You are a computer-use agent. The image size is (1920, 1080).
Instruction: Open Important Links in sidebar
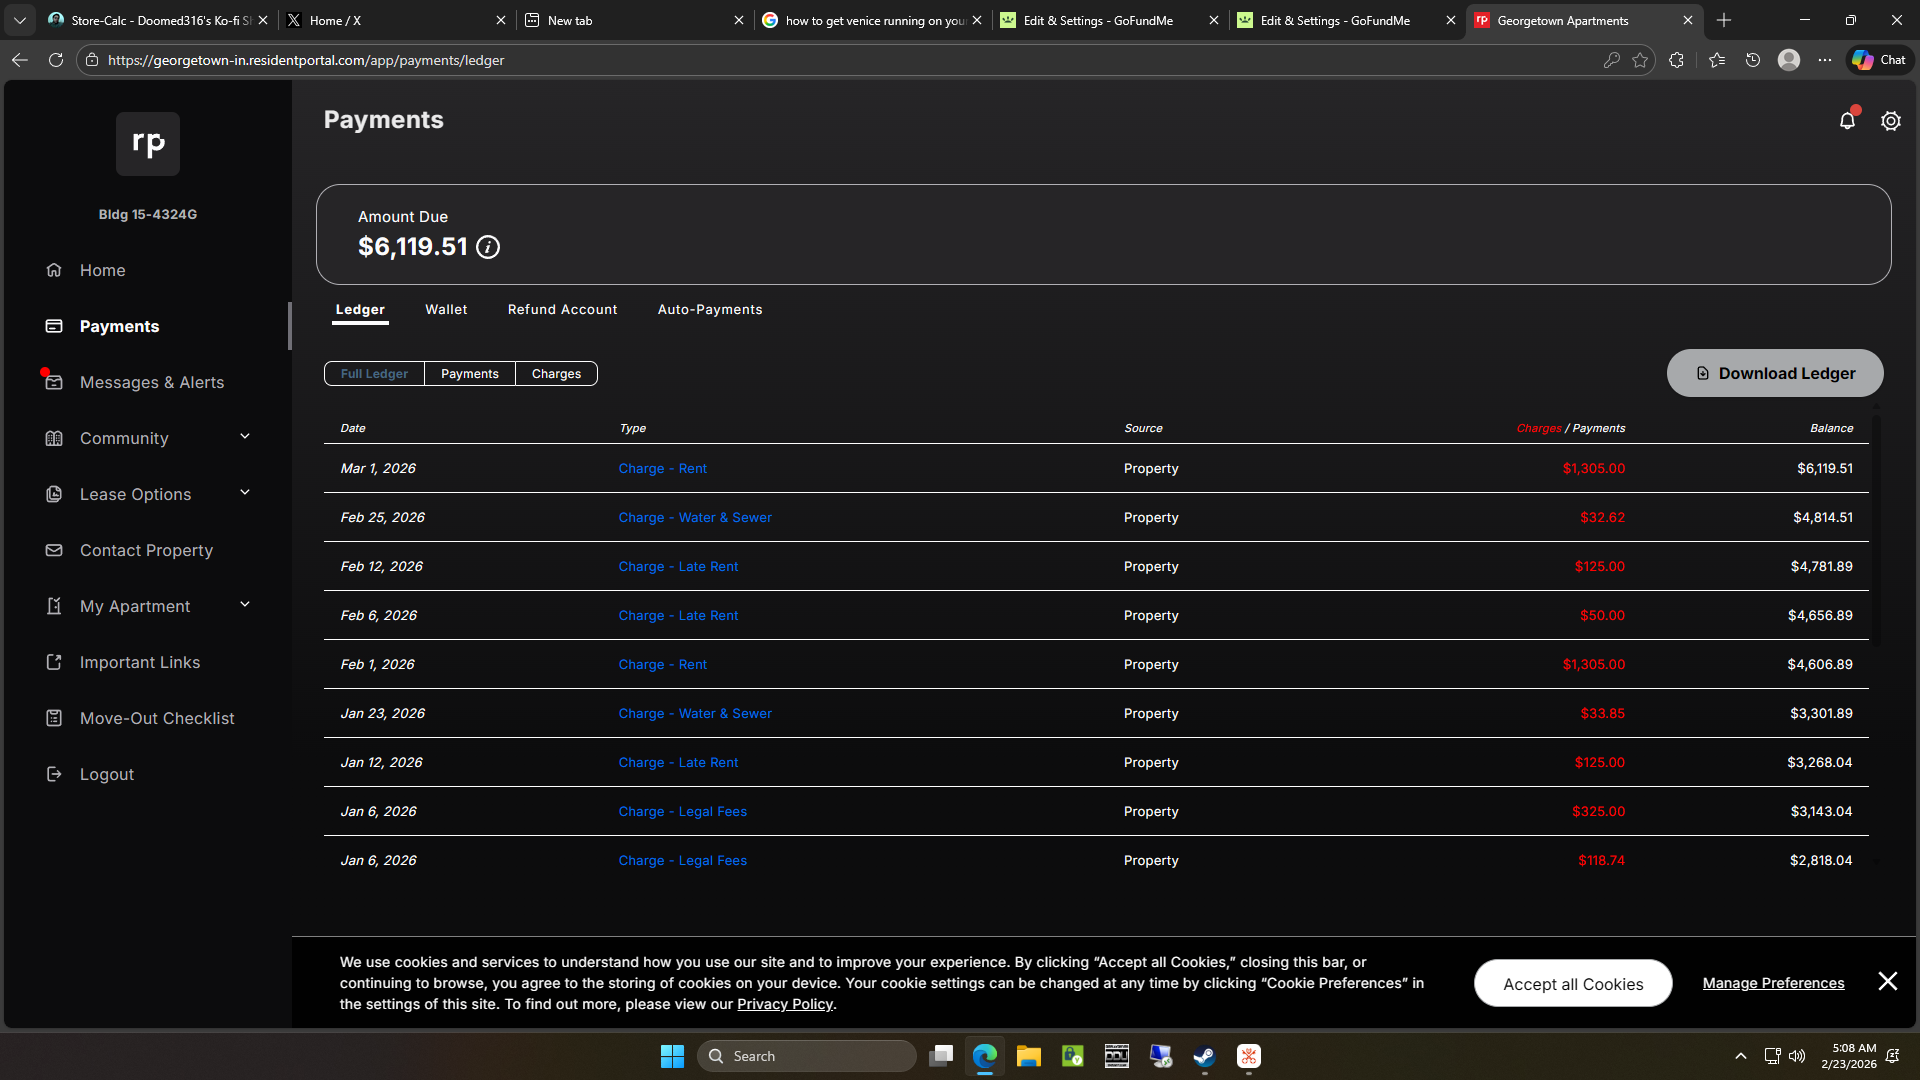pyautogui.click(x=140, y=662)
